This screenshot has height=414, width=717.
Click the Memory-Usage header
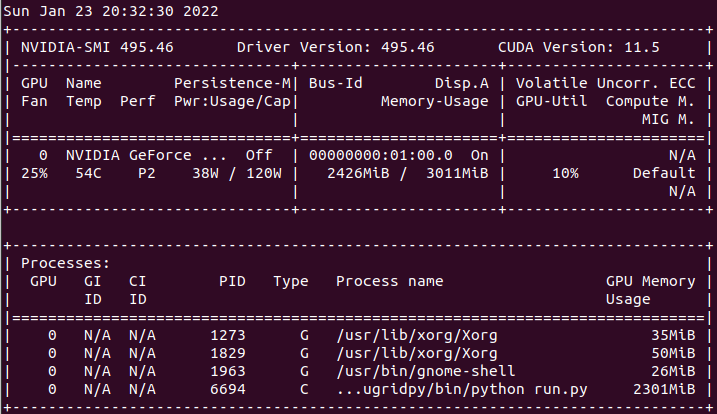coord(435,101)
